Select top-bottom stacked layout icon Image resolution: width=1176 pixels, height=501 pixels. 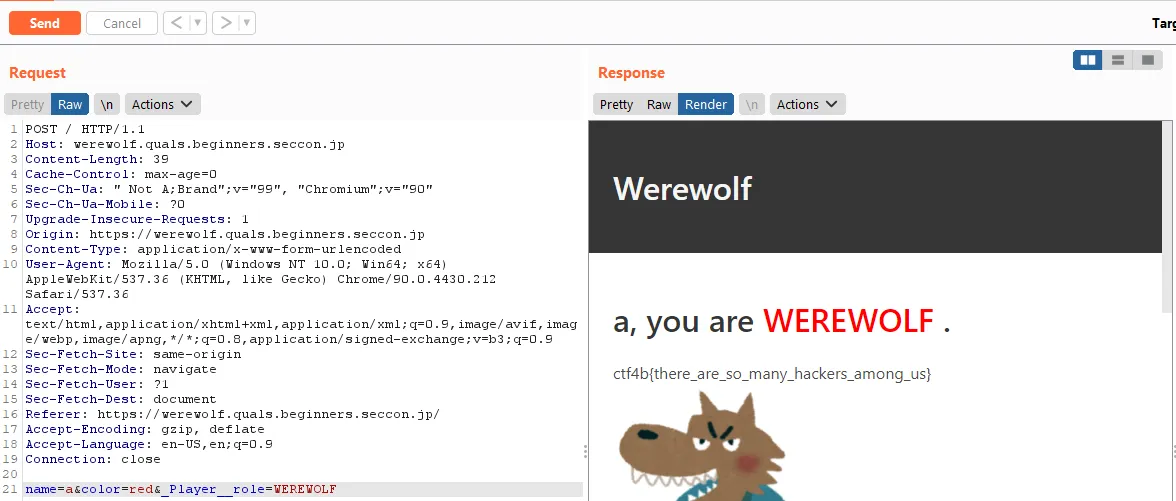click(1117, 60)
